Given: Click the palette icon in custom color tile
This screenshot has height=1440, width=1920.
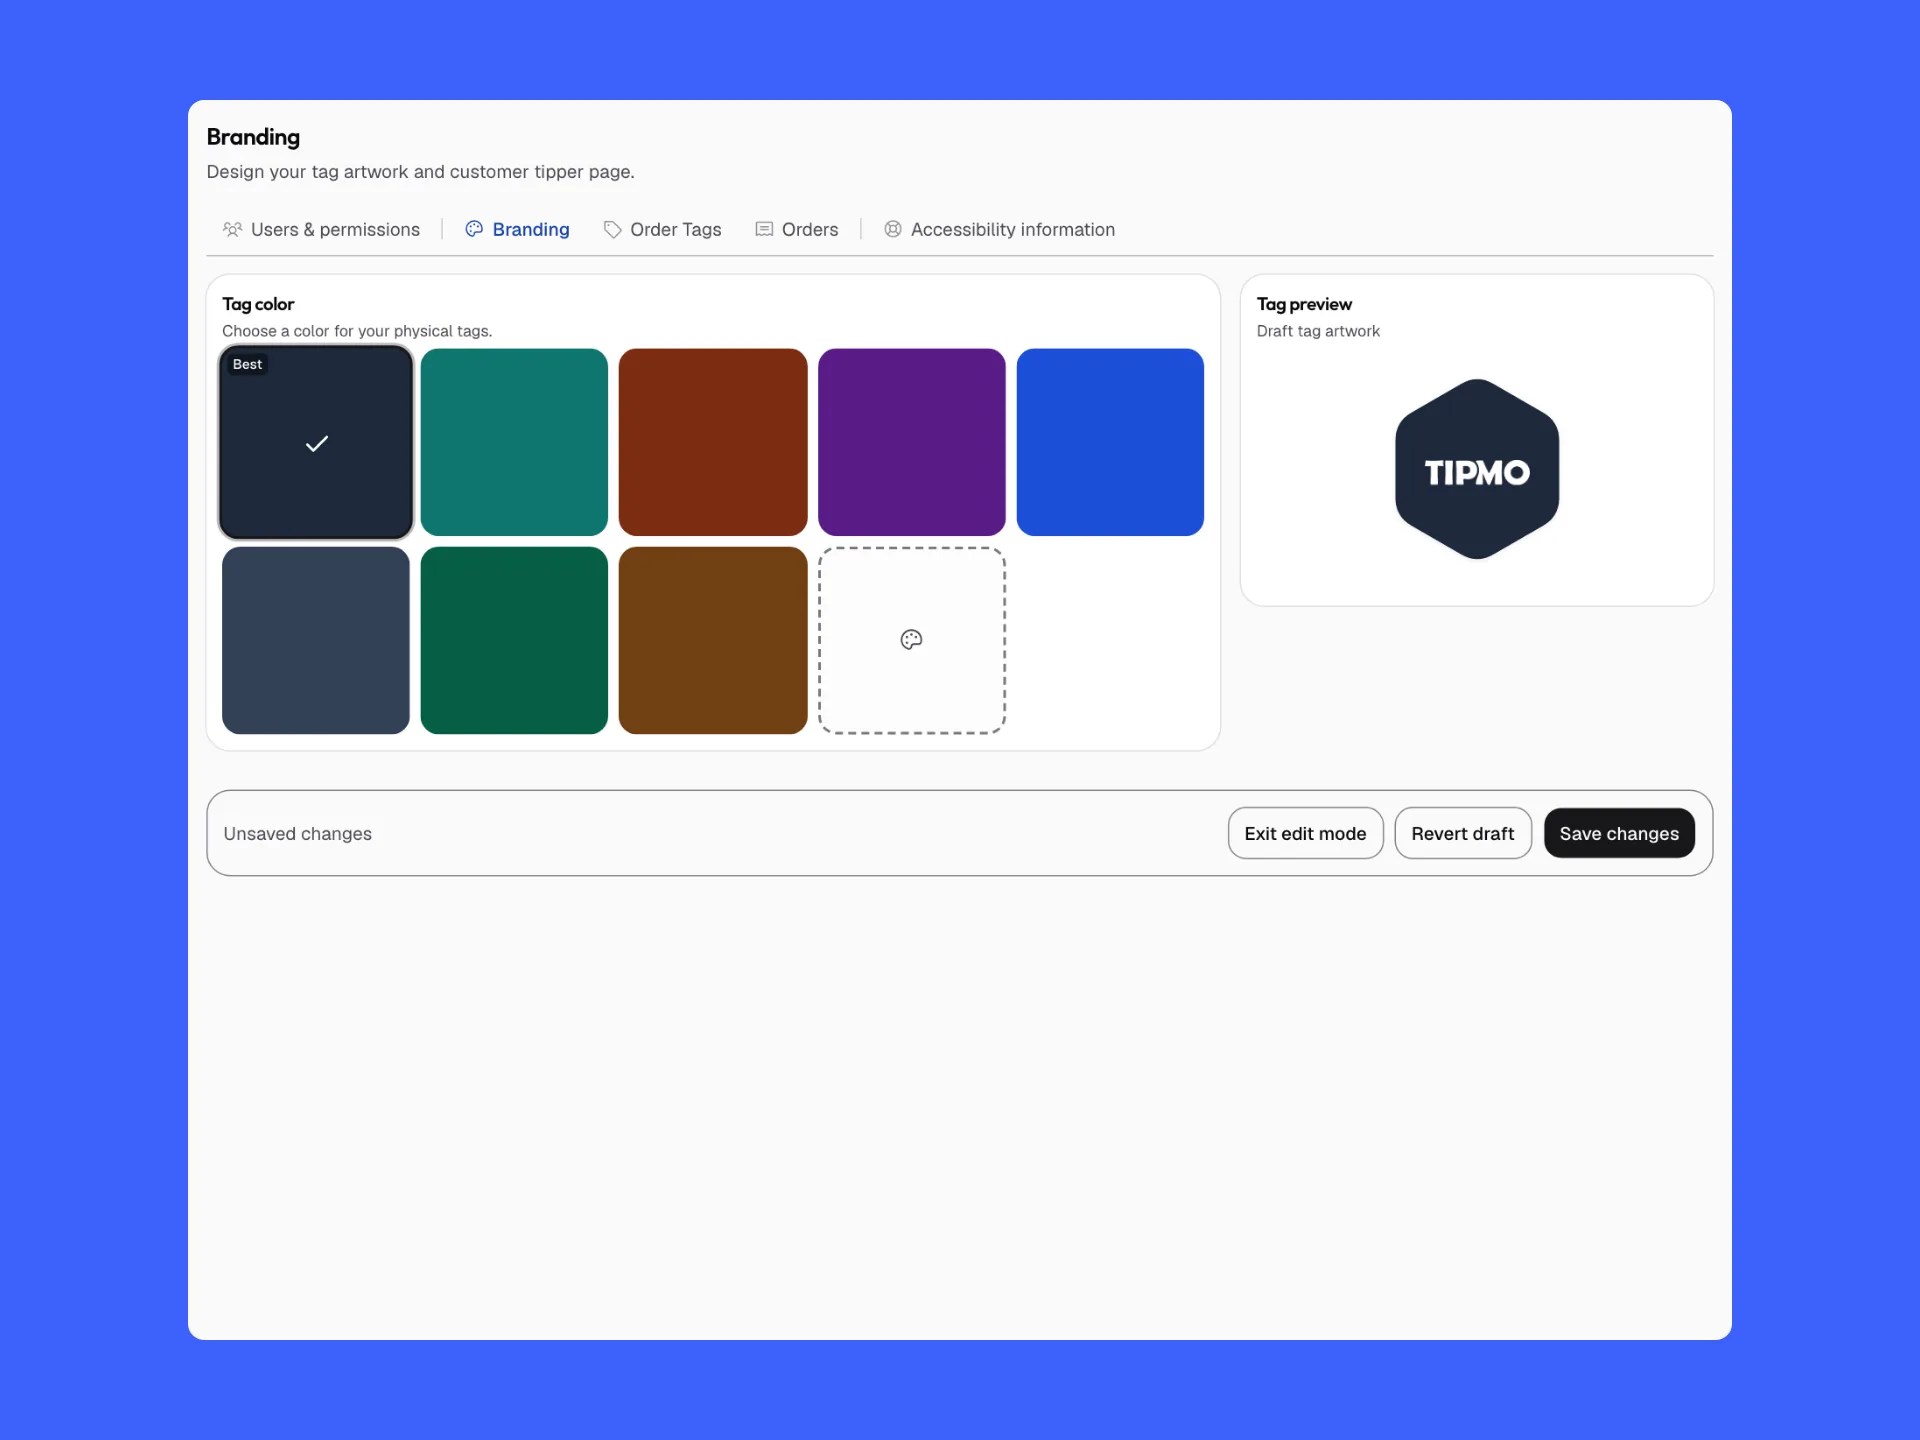Looking at the screenshot, I should (x=911, y=640).
